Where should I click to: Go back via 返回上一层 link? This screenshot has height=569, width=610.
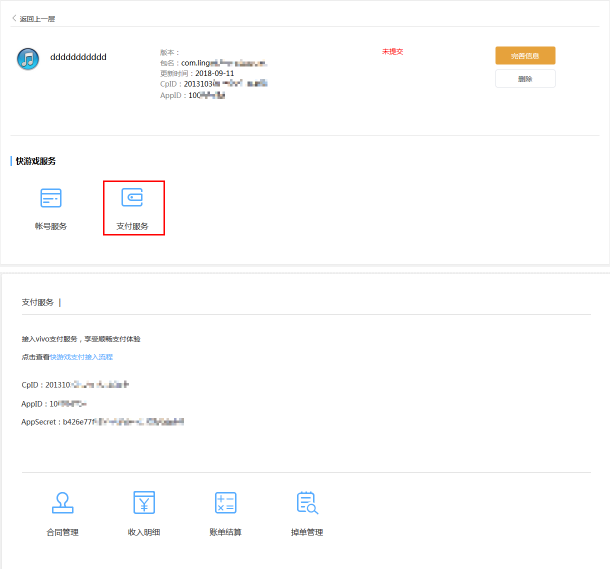(x=38, y=18)
